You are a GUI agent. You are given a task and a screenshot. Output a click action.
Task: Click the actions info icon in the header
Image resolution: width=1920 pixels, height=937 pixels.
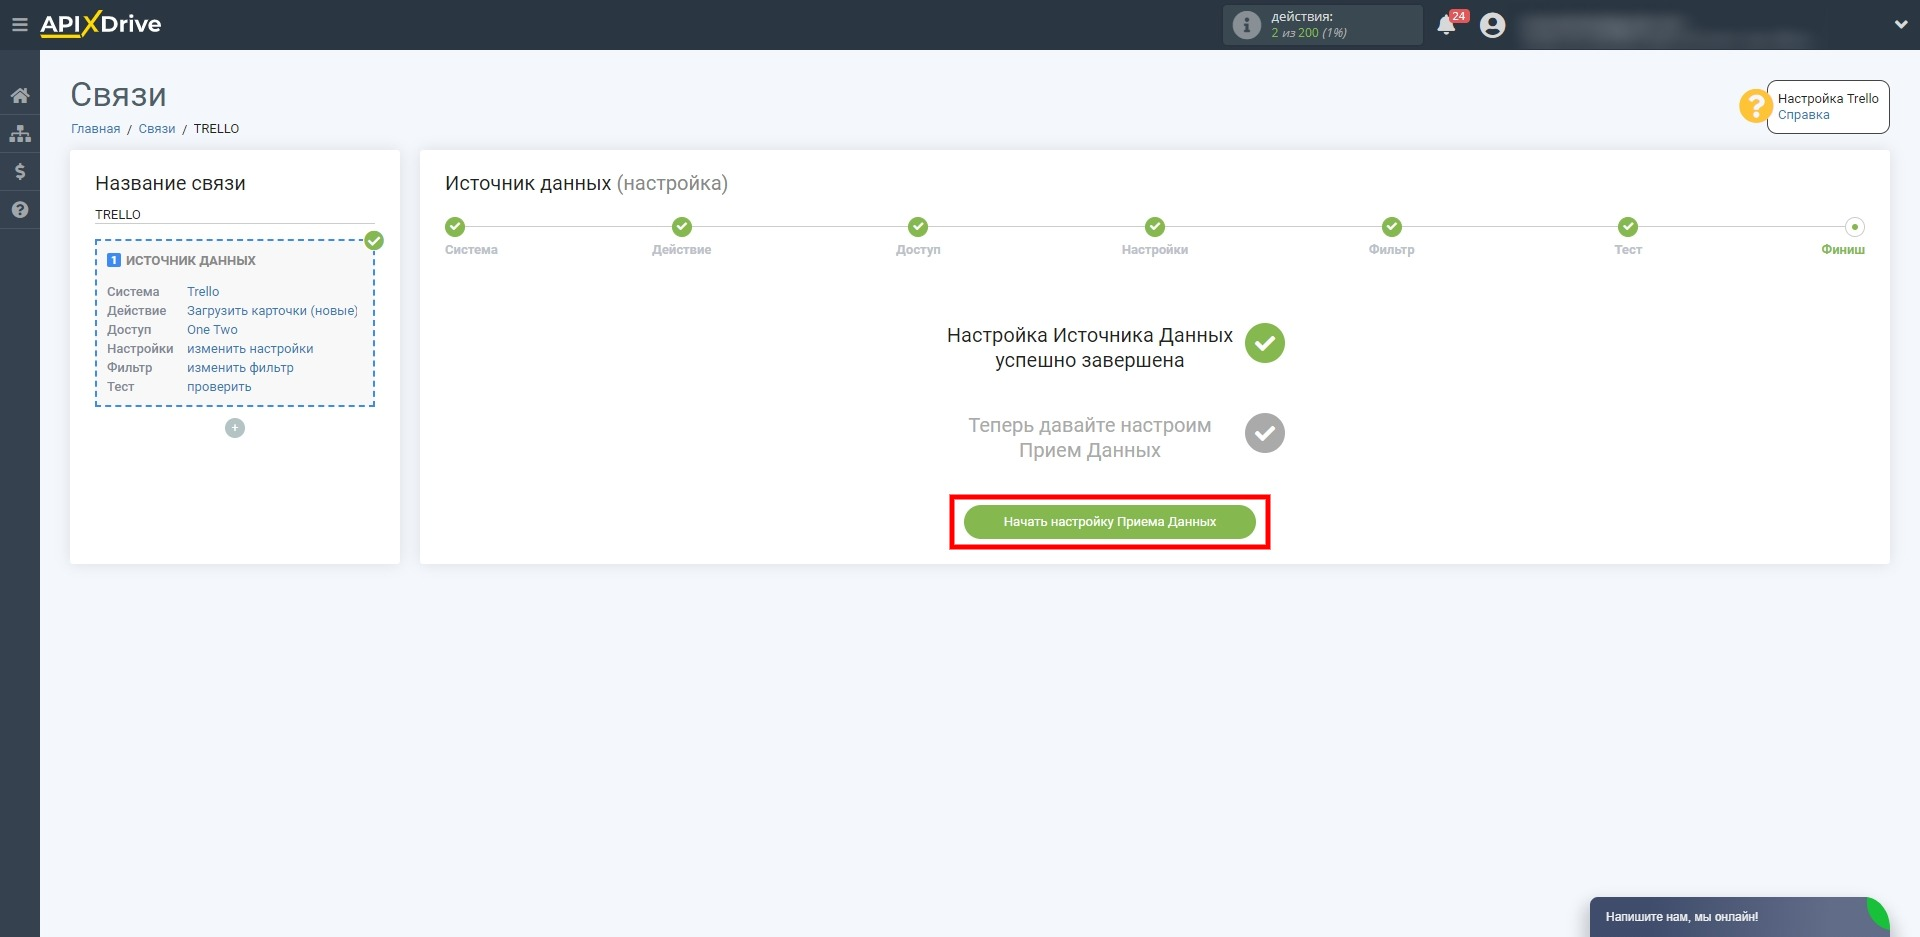[x=1246, y=25]
